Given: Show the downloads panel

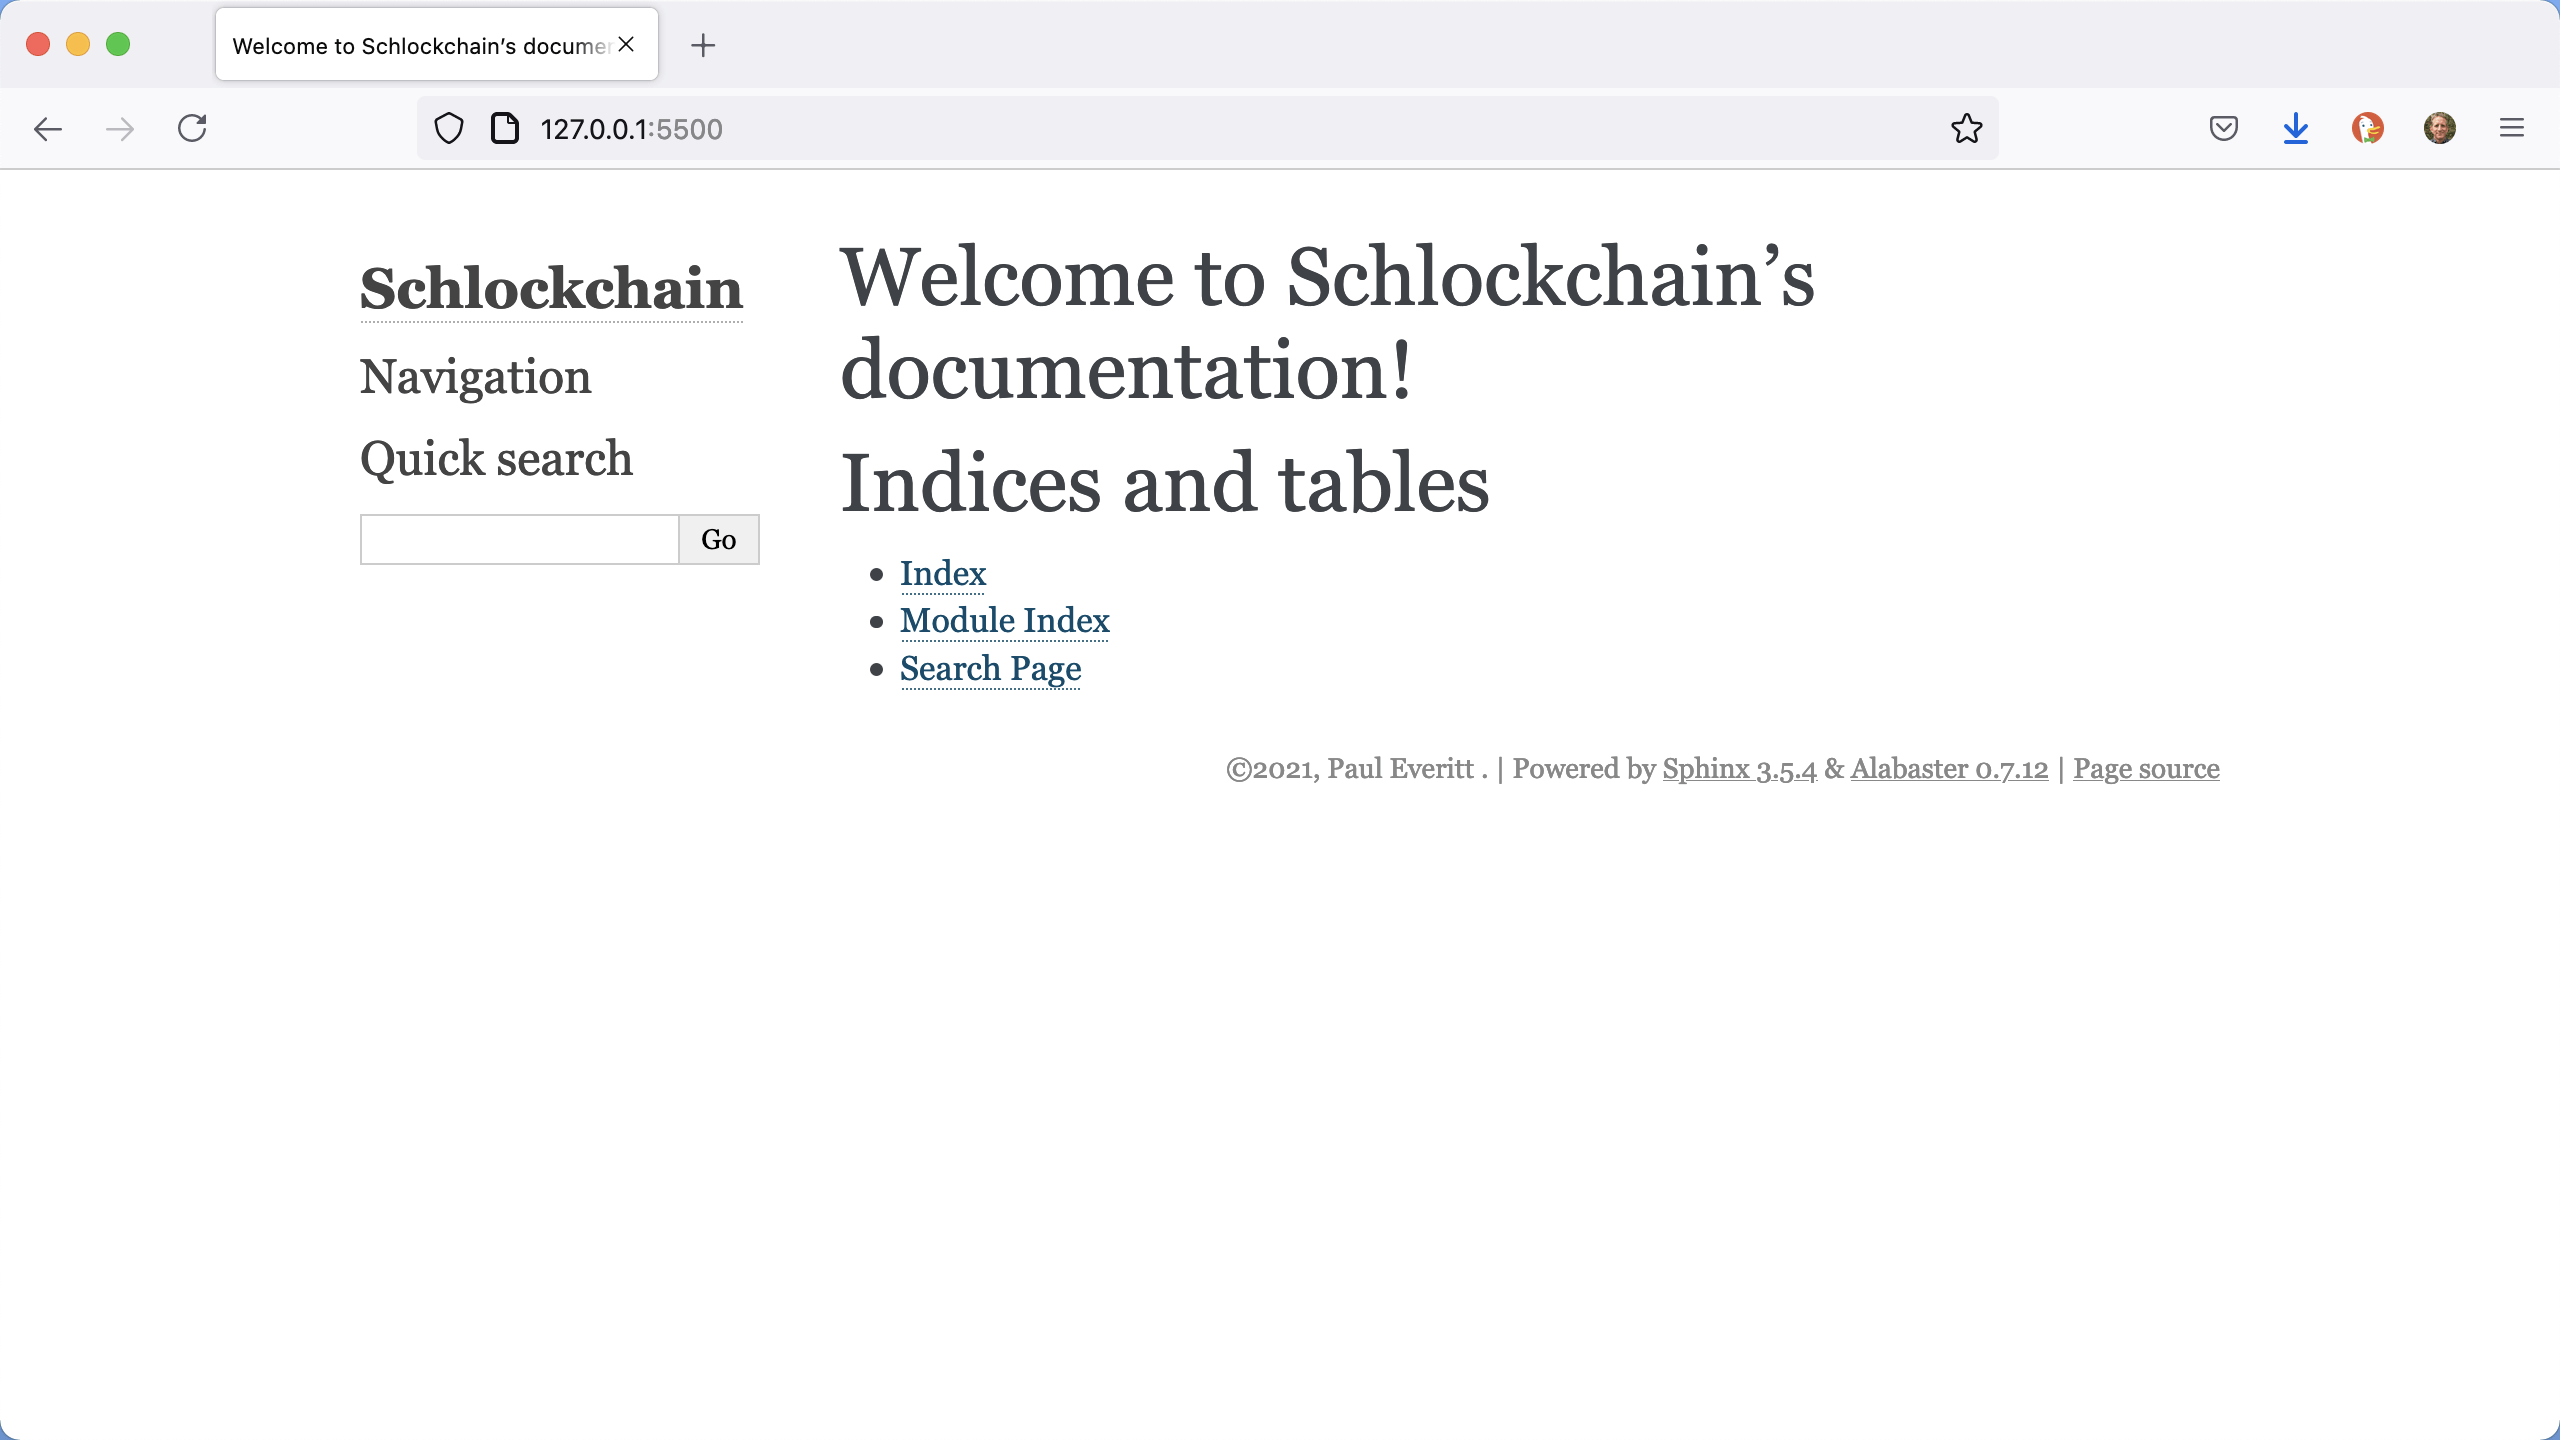Looking at the screenshot, I should click(2296, 128).
